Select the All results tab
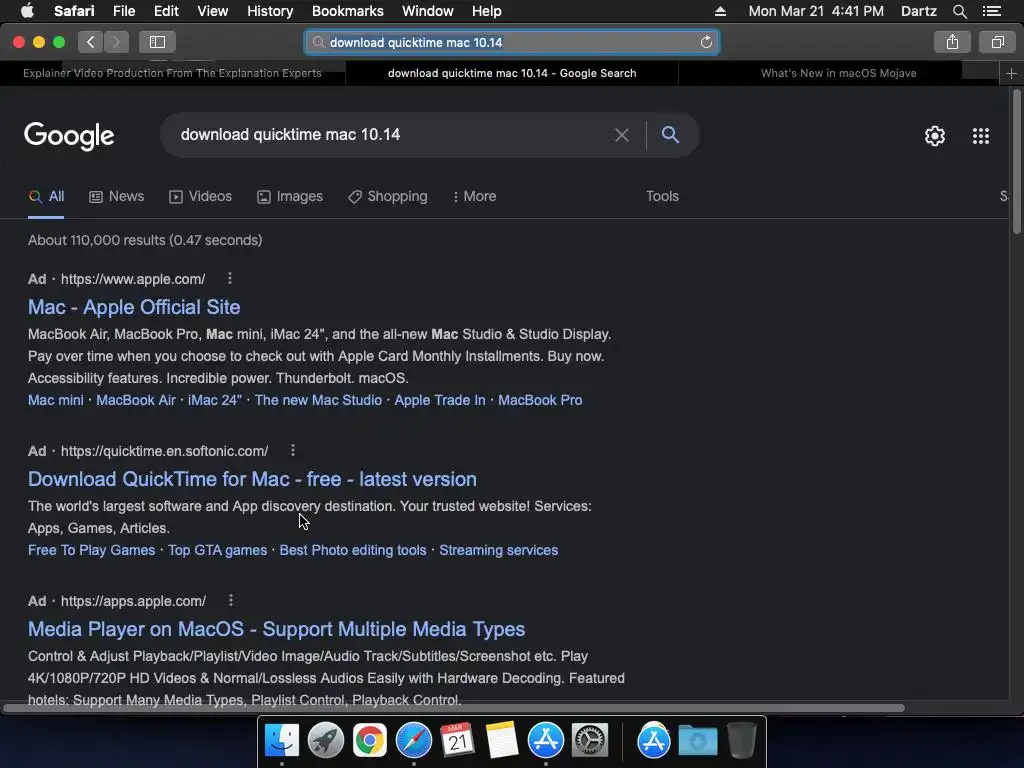Viewport: 1024px width, 768px height. [x=46, y=197]
